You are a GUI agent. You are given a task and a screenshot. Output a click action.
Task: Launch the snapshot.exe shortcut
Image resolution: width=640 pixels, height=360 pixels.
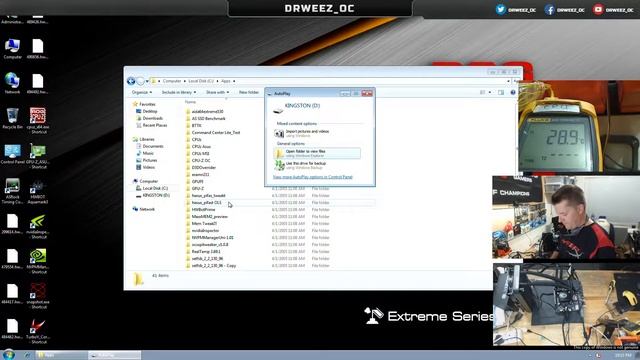[x=38, y=296]
